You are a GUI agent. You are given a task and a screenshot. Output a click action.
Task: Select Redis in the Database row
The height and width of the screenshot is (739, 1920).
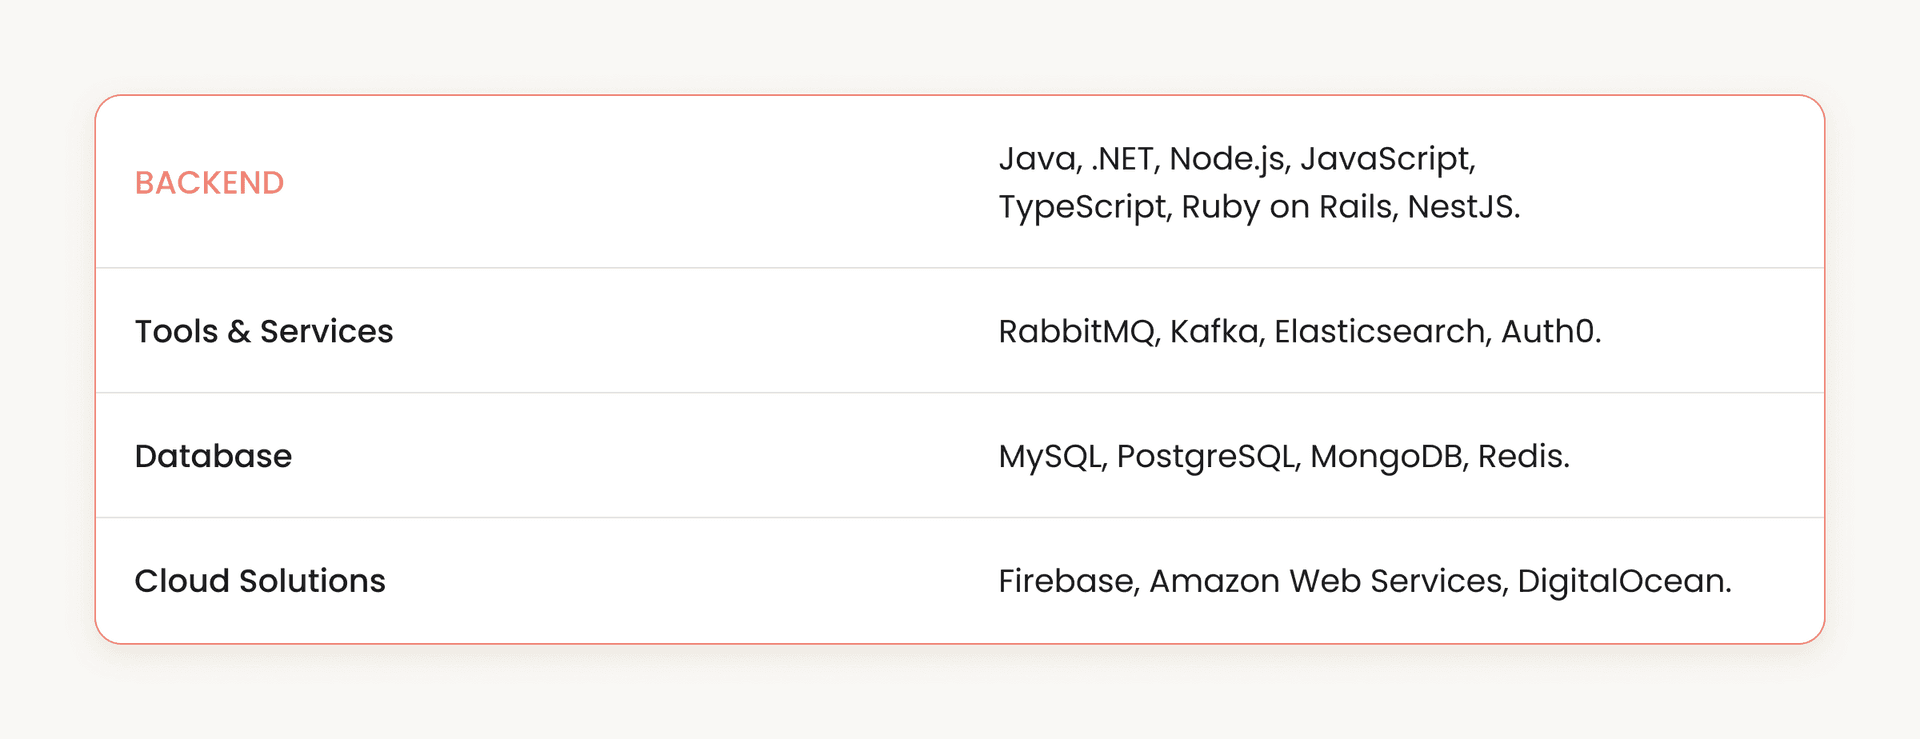point(1520,456)
